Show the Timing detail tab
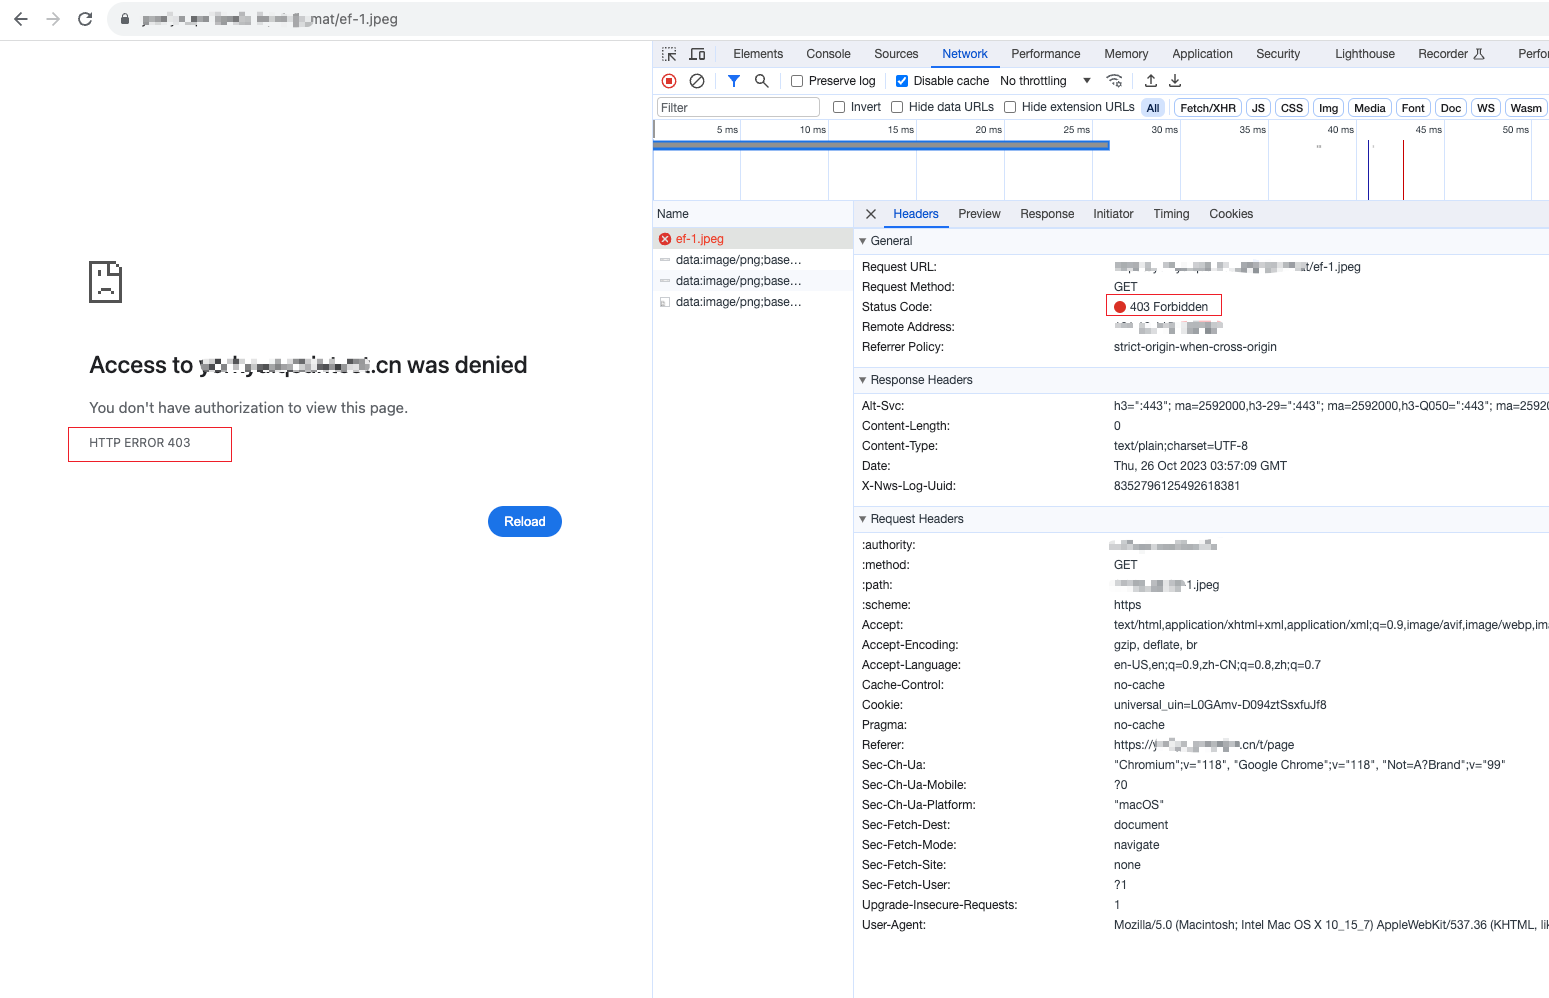Screen dimensions: 1549x998 (x=1171, y=214)
